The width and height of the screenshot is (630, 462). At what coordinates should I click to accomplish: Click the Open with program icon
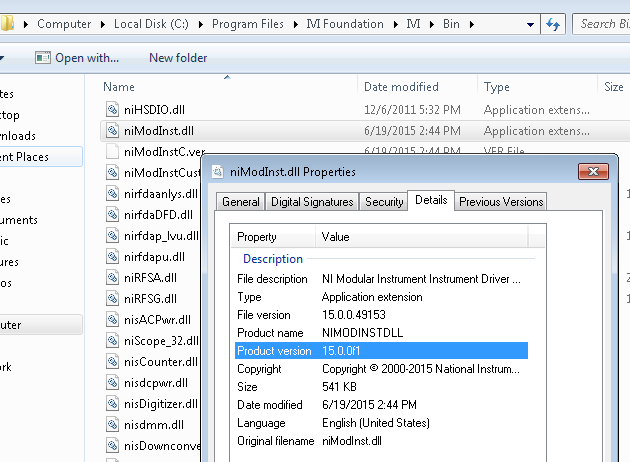[x=43, y=58]
